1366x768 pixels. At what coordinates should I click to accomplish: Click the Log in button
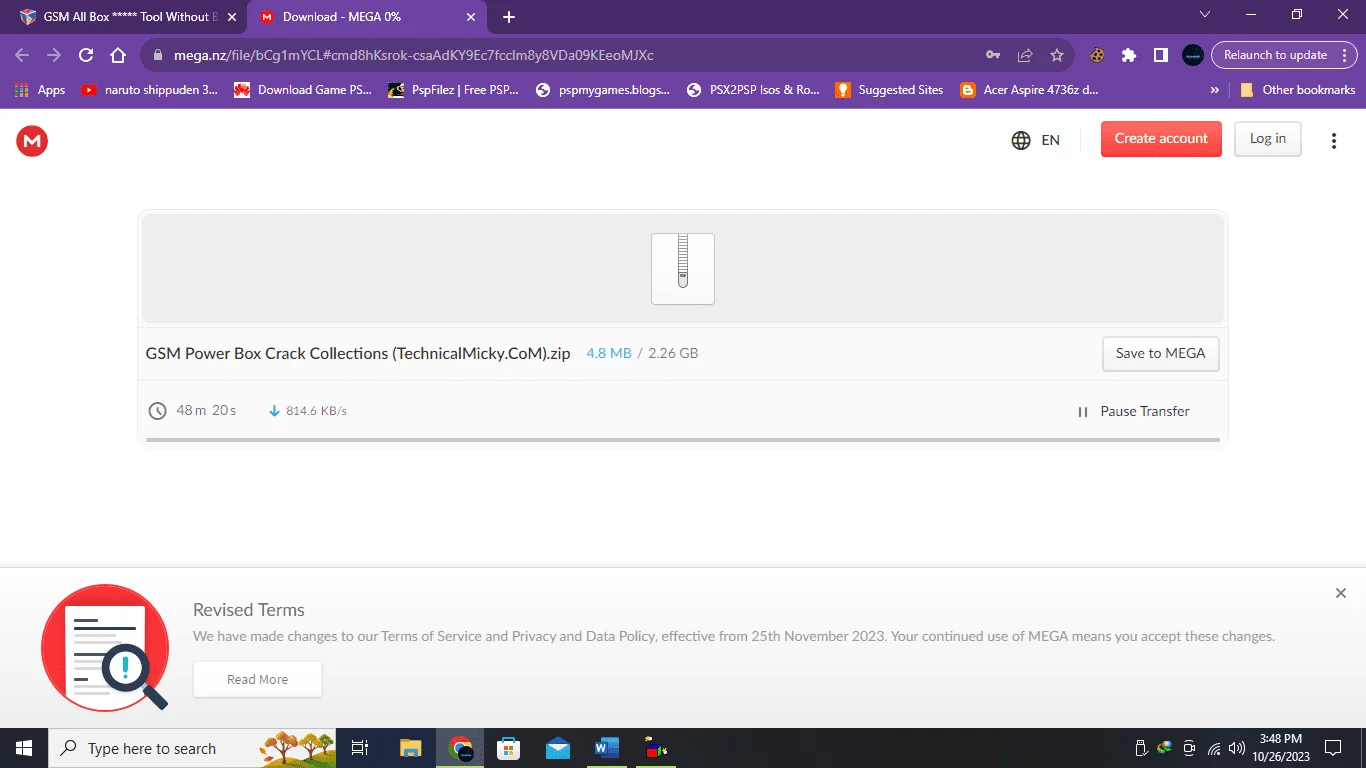[x=1268, y=139]
